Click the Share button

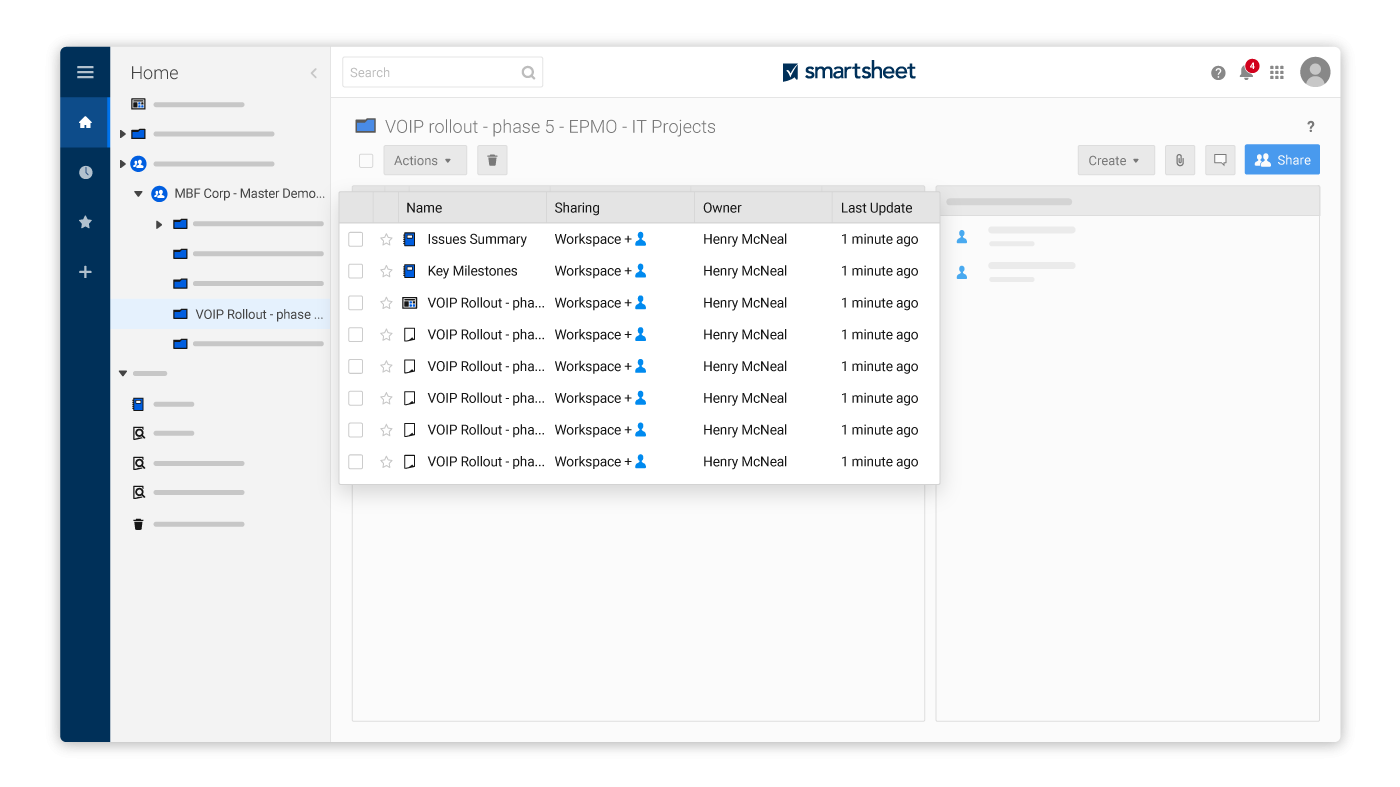pyautogui.click(x=1281, y=159)
